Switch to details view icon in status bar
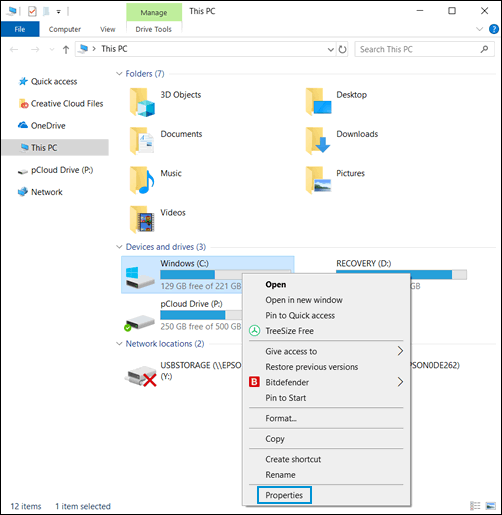Screen dimensions: 502x515 click(x=475, y=506)
